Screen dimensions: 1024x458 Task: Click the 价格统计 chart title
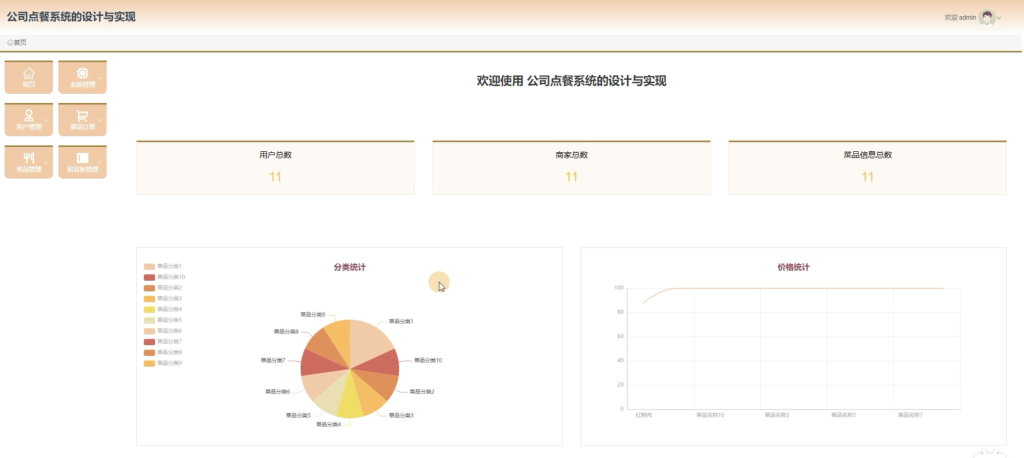[793, 267]
